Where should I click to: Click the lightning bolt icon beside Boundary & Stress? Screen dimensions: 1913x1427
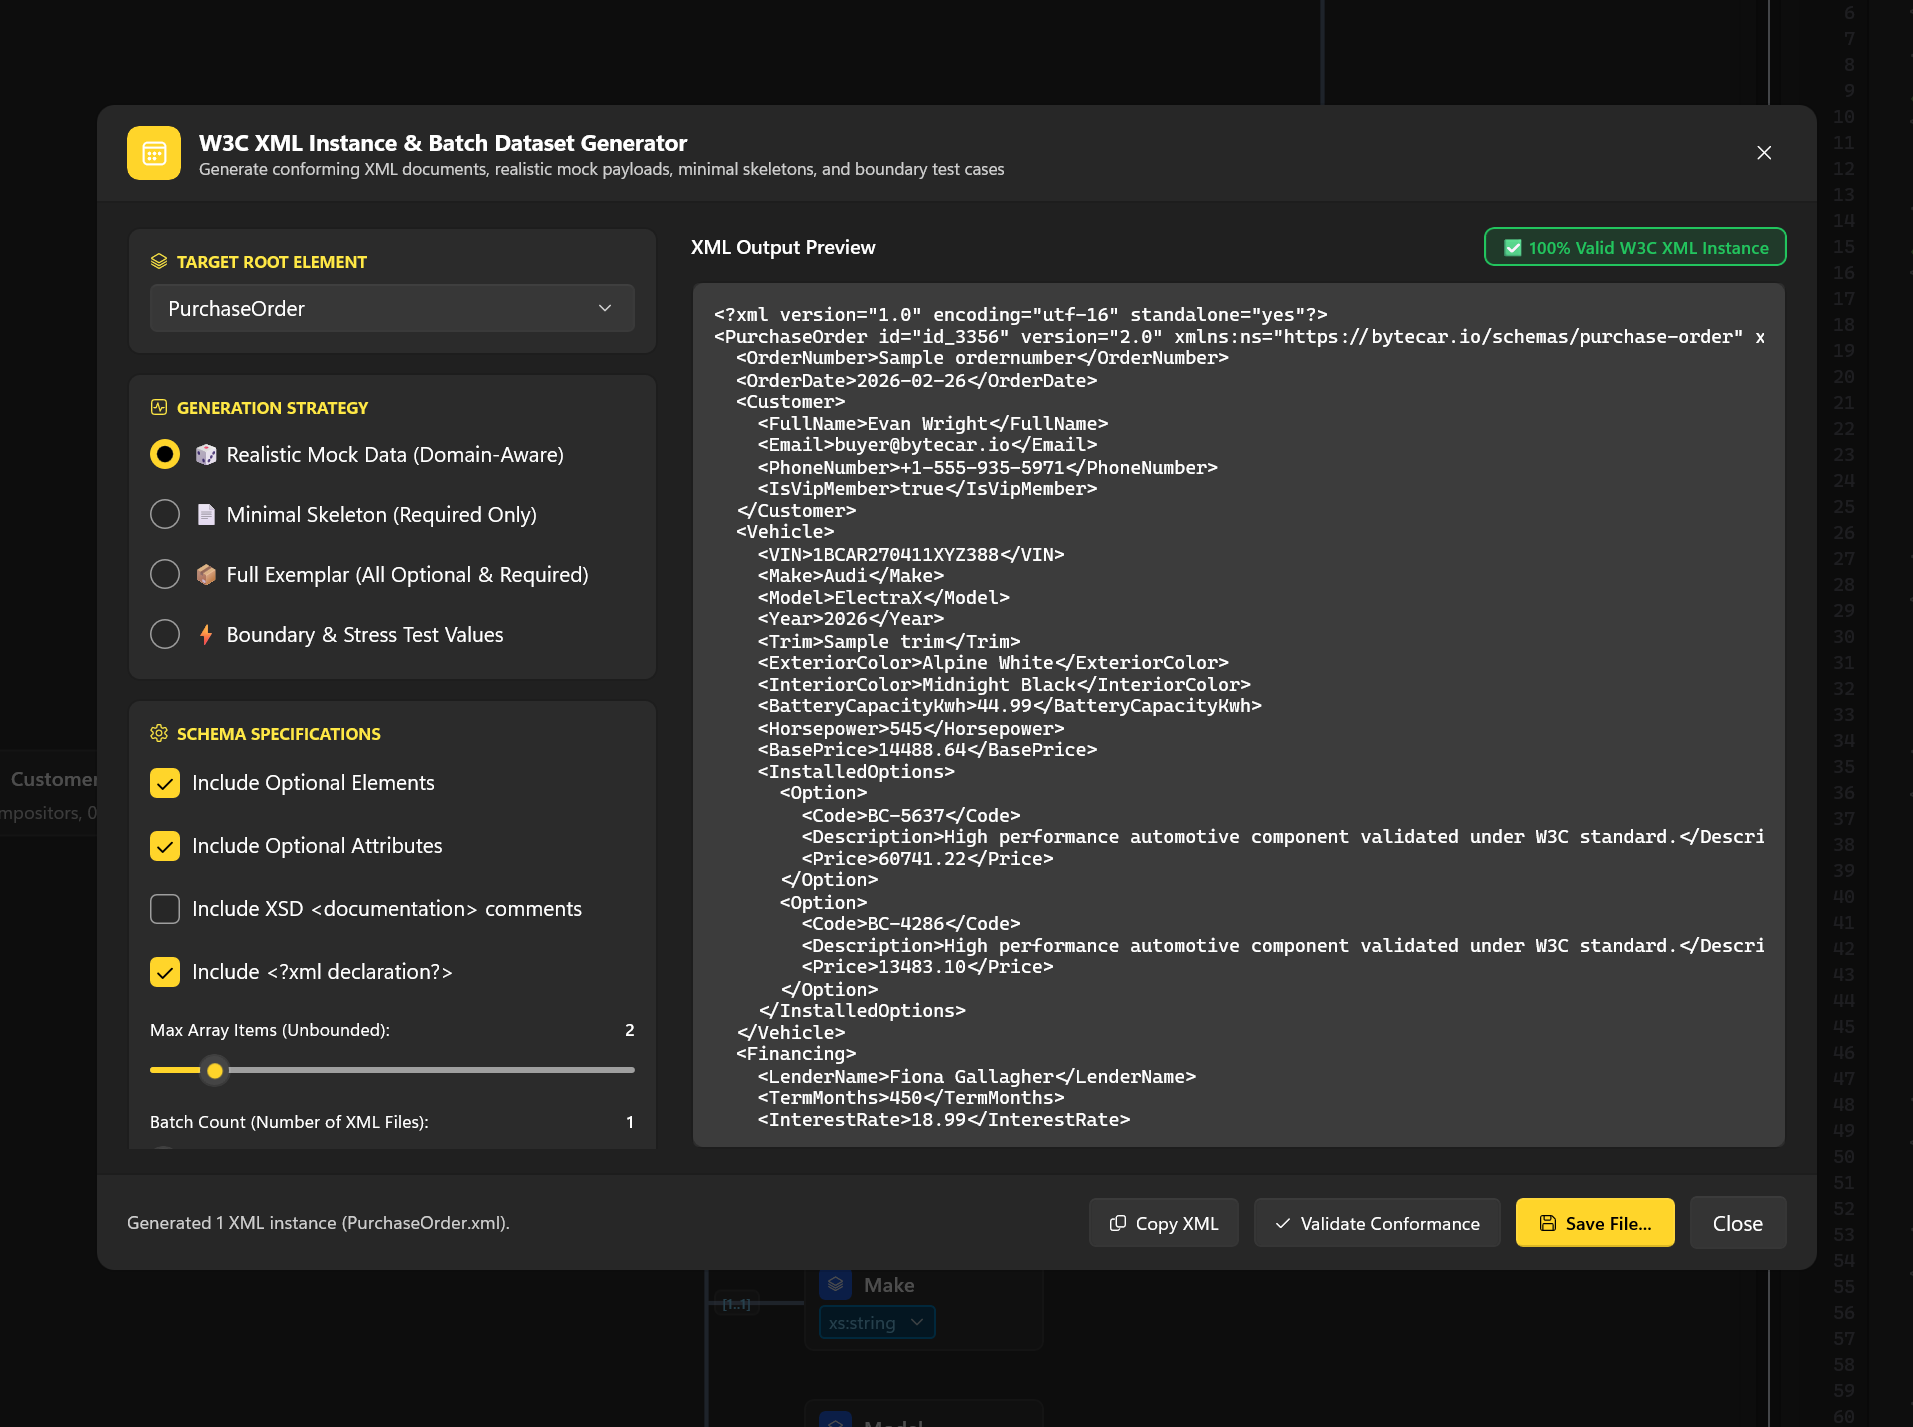pos(206,635)
